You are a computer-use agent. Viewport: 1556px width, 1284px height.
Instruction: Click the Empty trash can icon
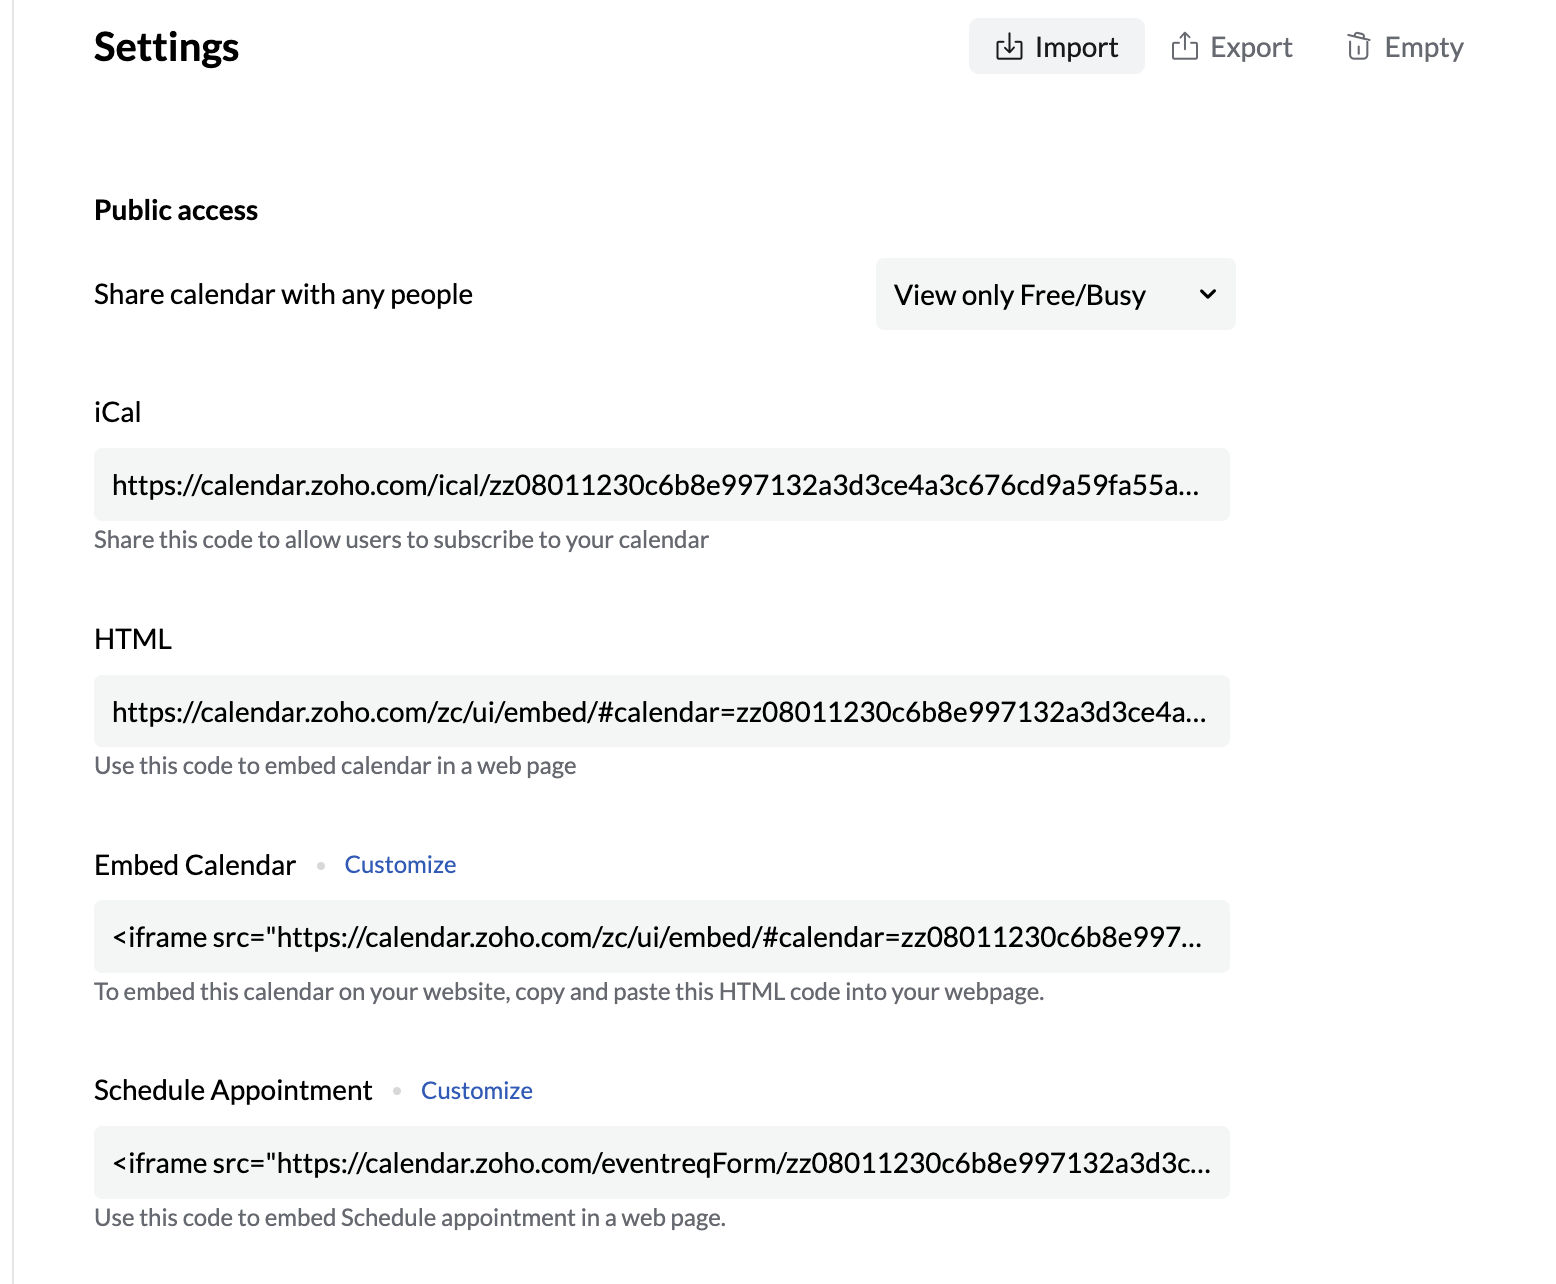point(1358,47)
